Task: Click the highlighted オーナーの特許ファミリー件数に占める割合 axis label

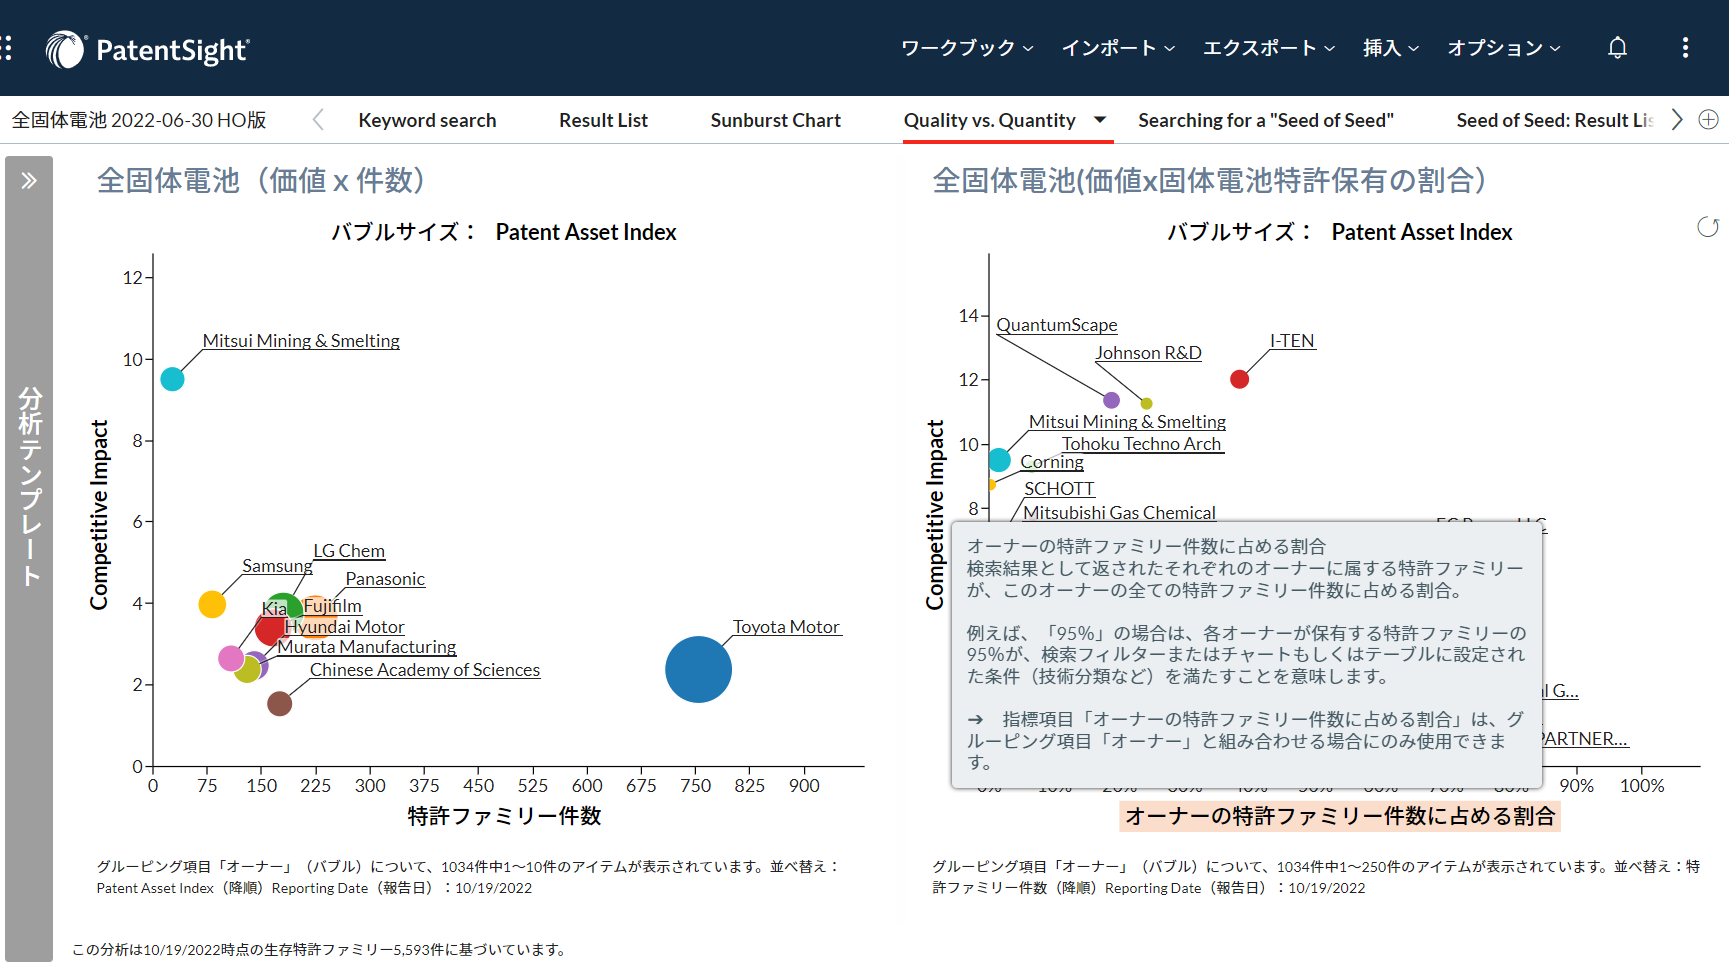Action: point(1339,816)
